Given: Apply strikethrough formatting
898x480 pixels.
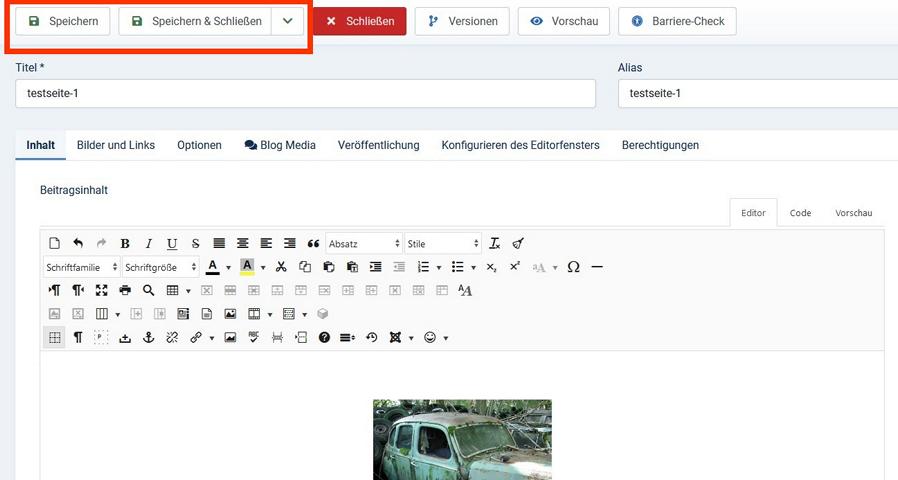Looking at the screenshot, I should pos(195,243).
